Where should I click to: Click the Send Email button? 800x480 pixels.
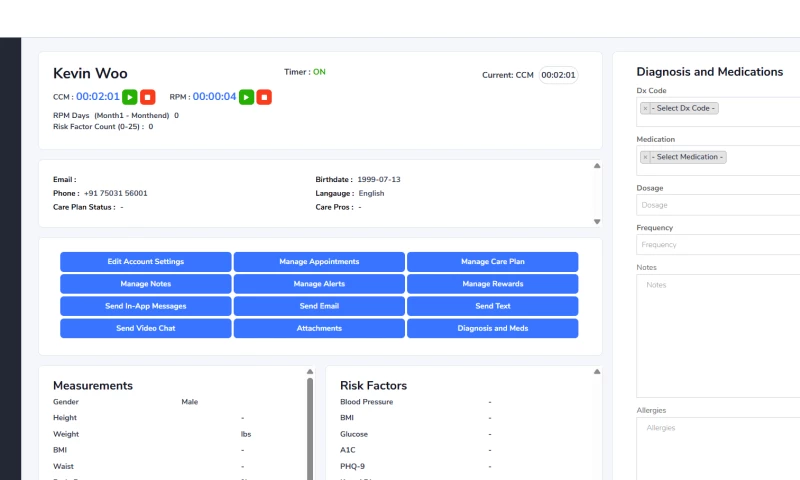tap(319, 306)
